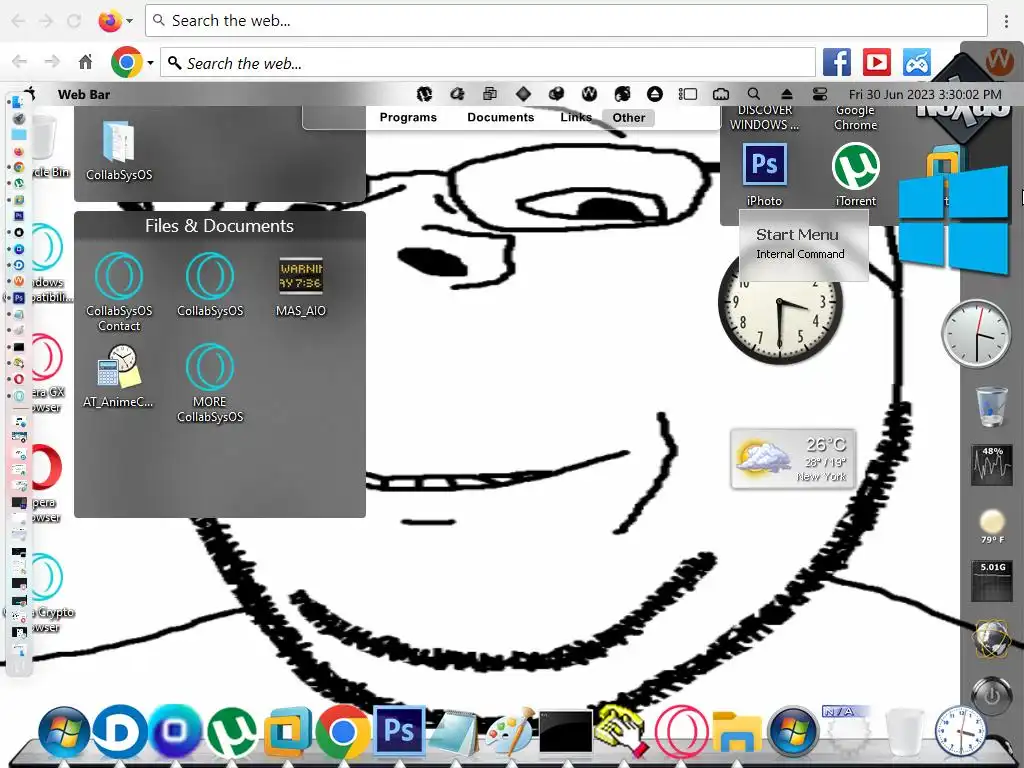Open iPhoto Photoshop shortcut
Screen dimensions: 1024x768
click(x=764, y=175)
